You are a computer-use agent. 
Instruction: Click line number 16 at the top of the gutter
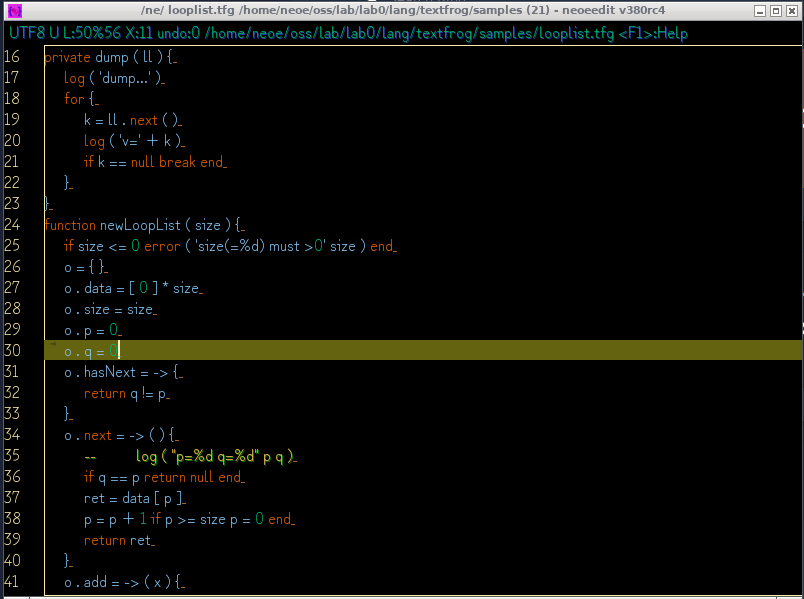13,57
